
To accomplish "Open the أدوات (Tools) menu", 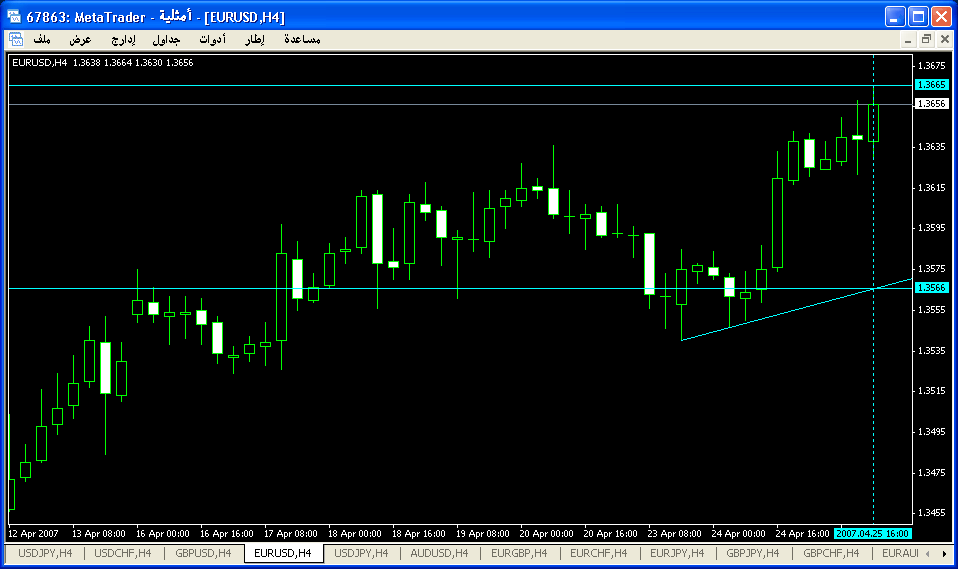I will pyautogui.click(x=213, y=40).
